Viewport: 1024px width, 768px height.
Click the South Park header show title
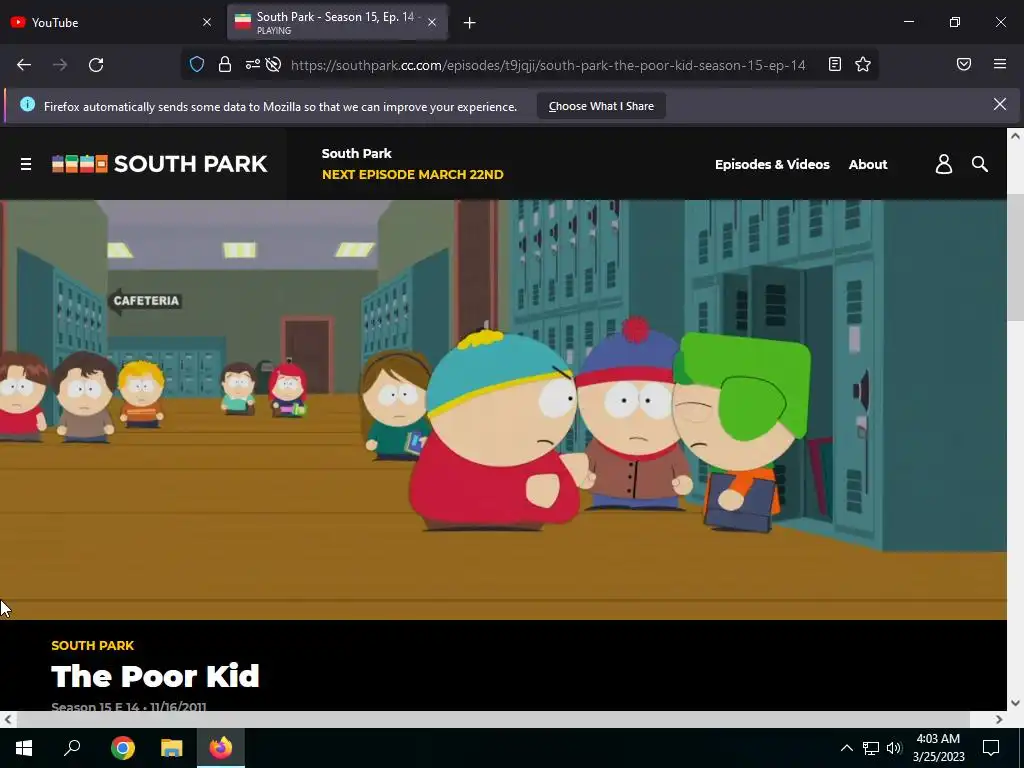[357, 153]
